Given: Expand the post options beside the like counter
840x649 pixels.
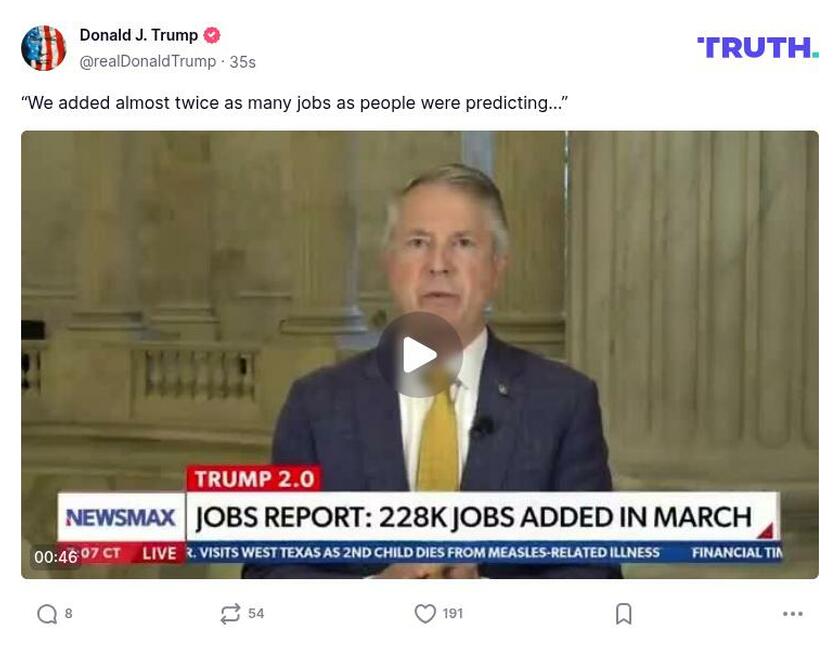Looking at the screenshot, I should (791, 615).
